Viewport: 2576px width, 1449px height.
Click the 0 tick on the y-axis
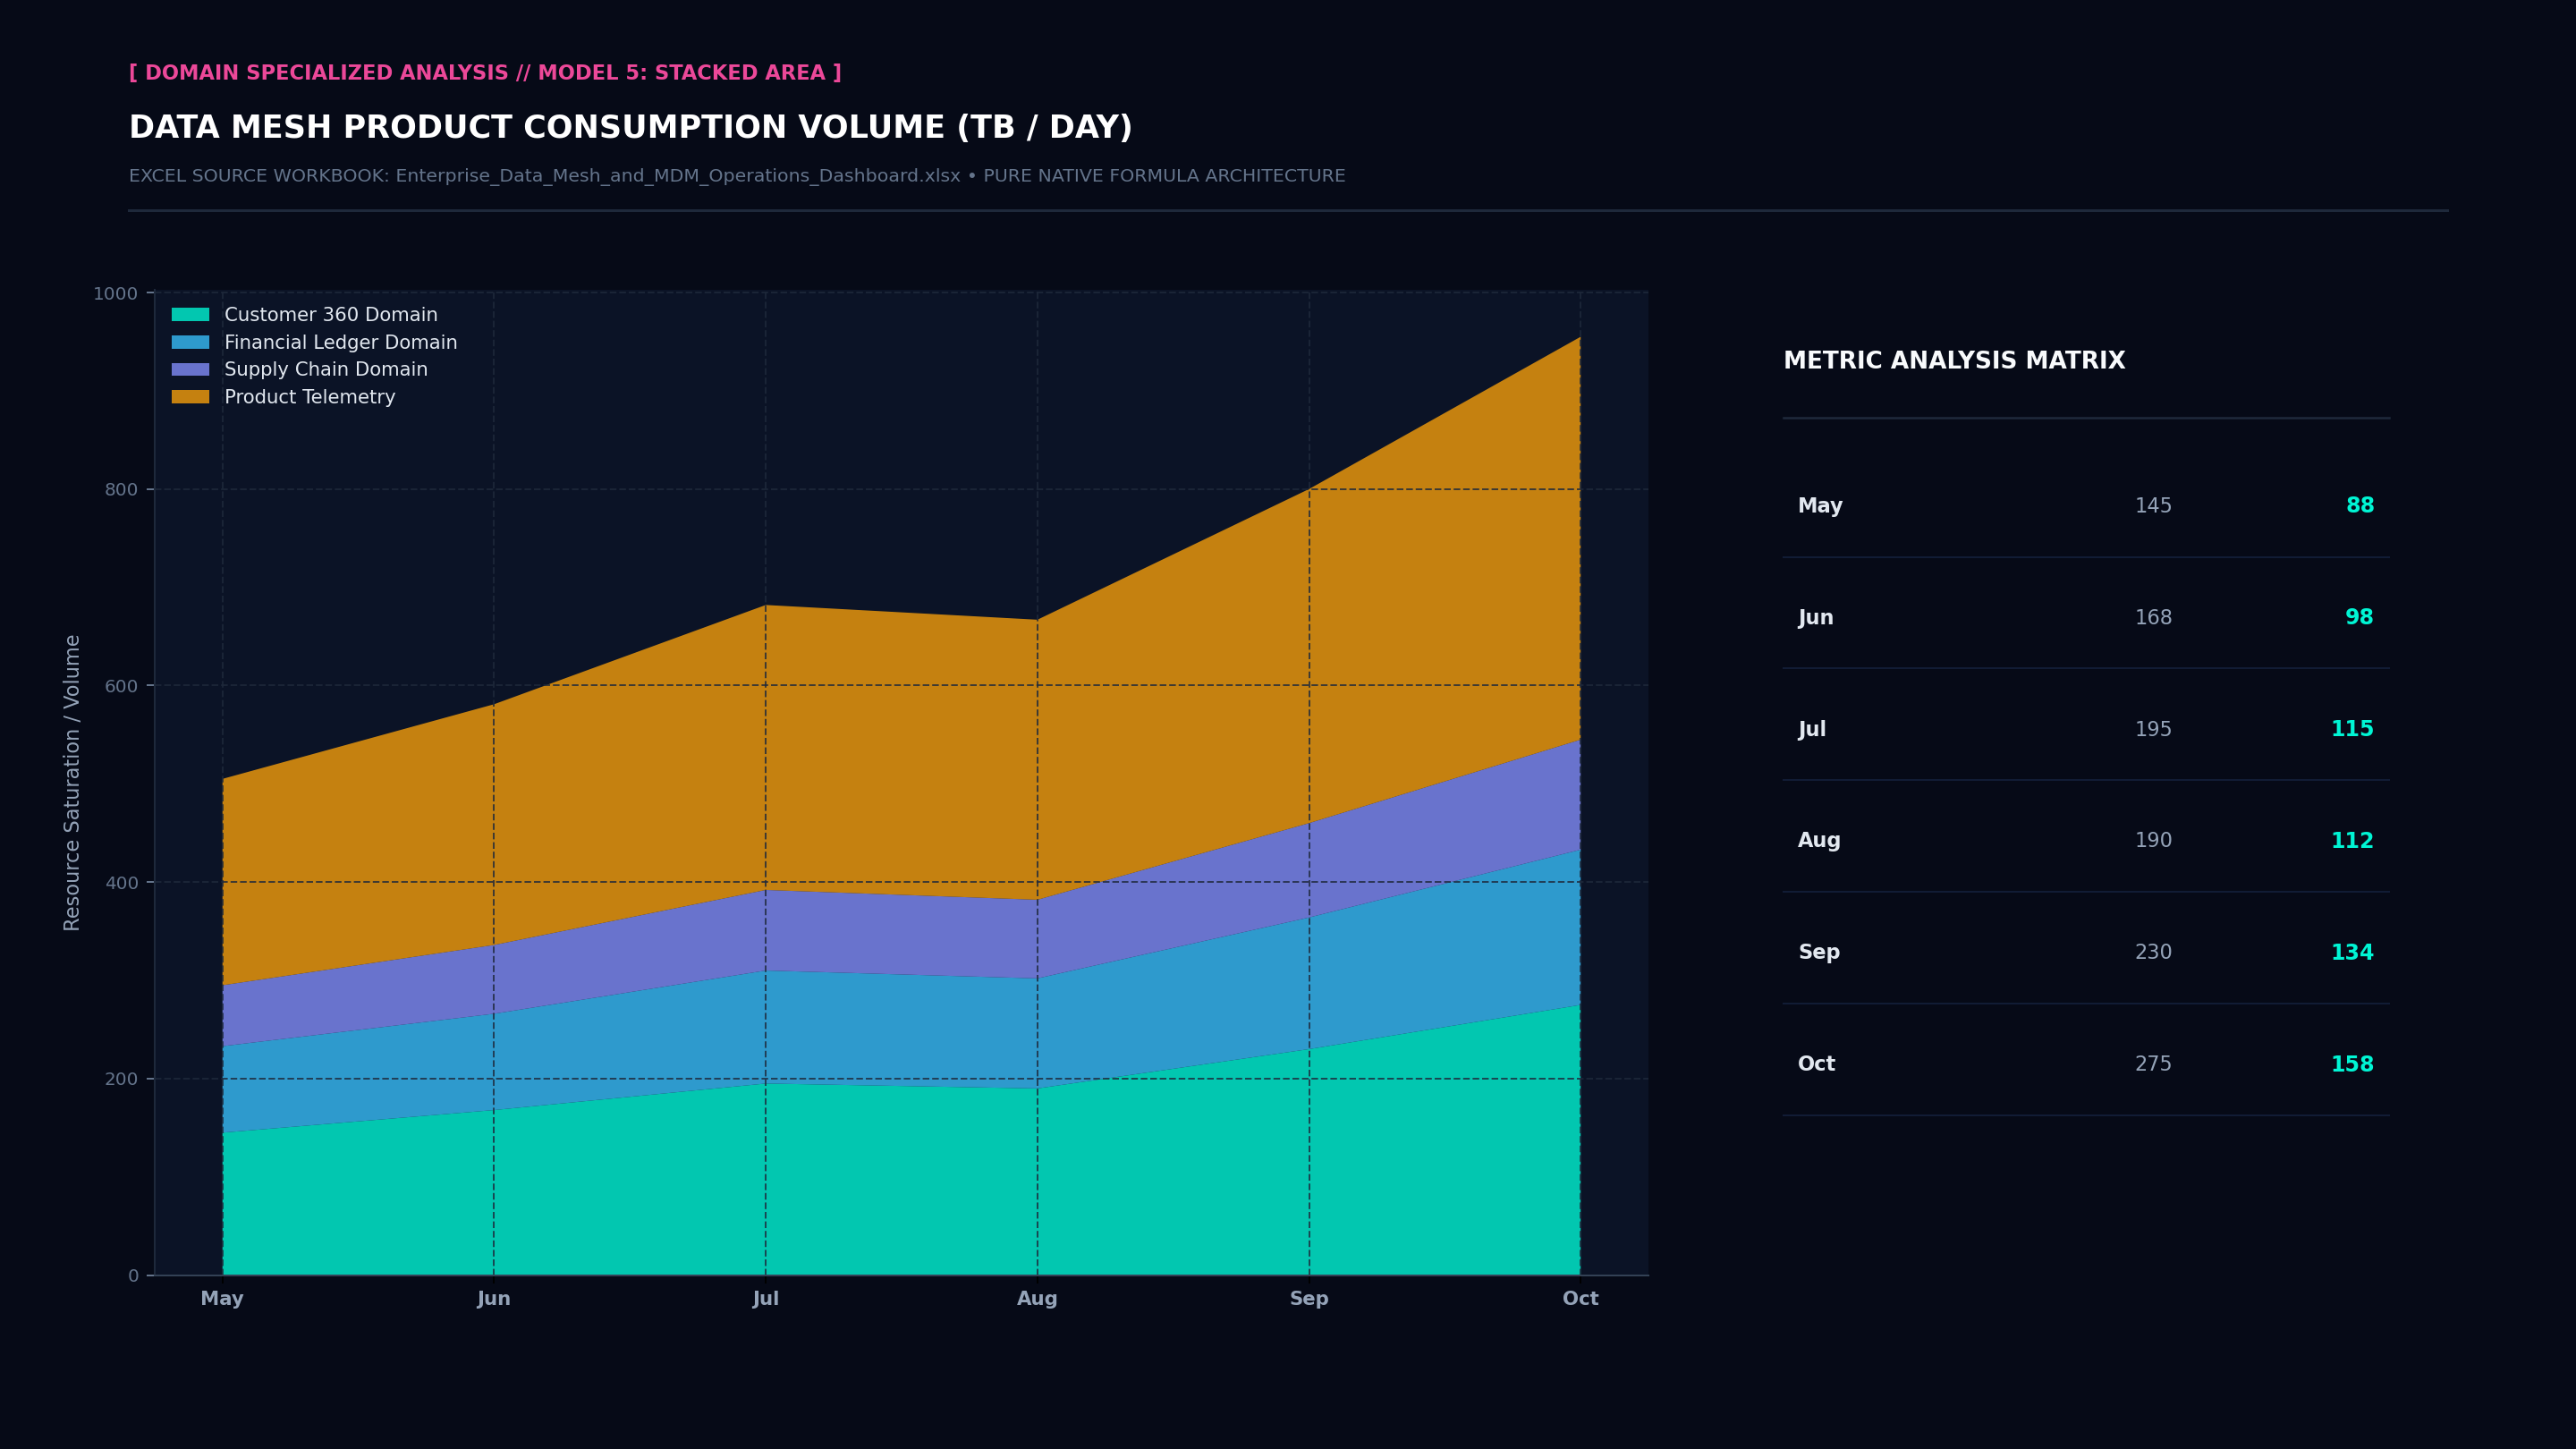pos(133,1276)
